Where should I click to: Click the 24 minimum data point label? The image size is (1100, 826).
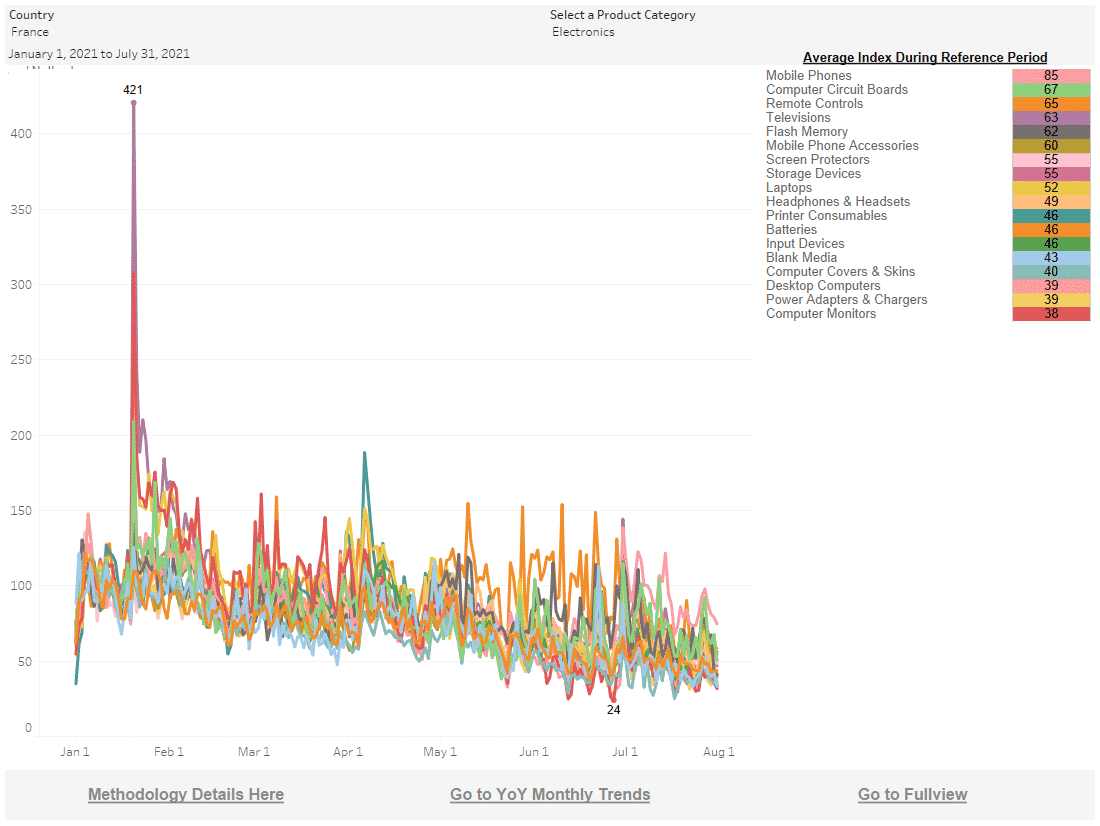pyautogui.click(x=614, y=710)
